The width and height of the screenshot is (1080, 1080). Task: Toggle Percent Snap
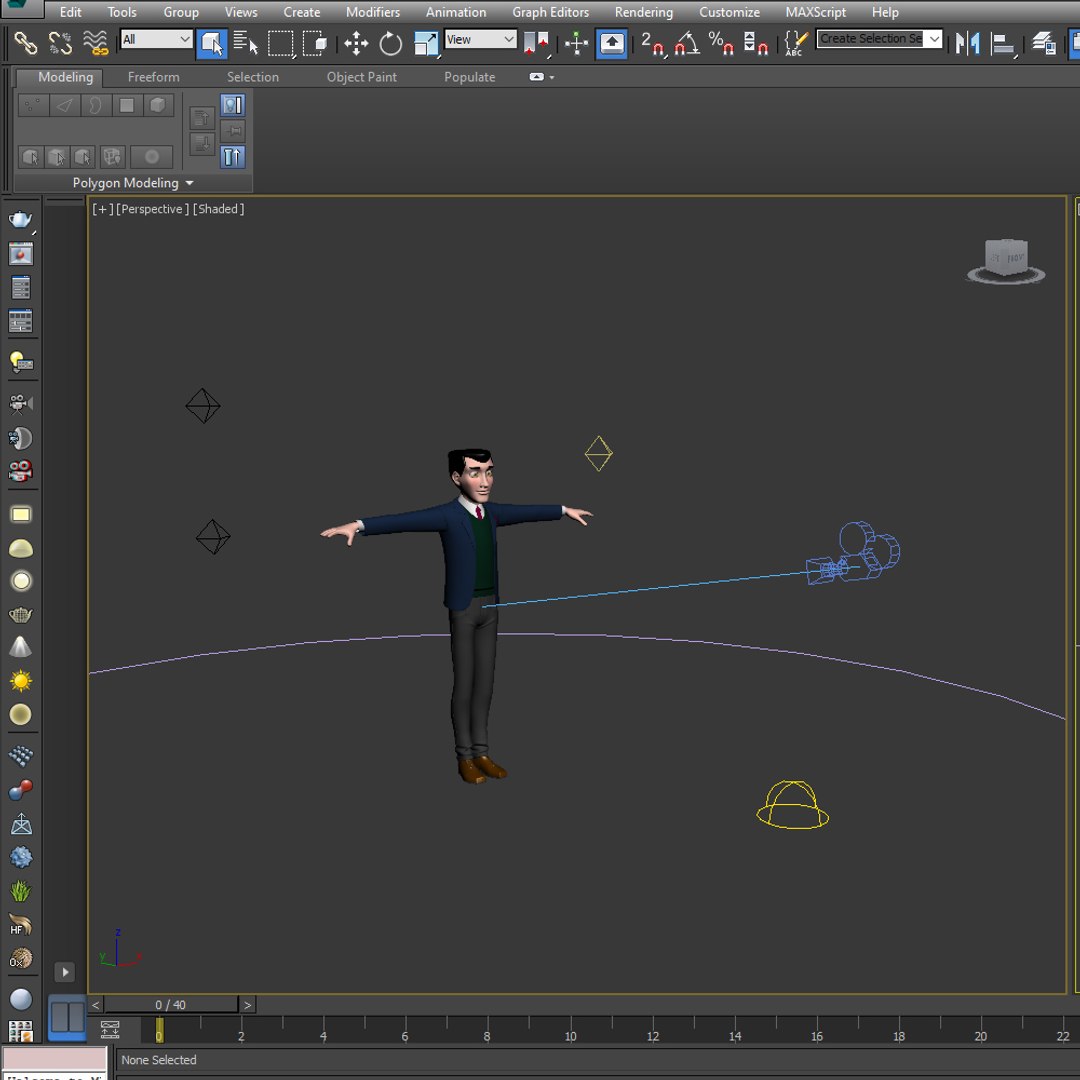[720, 43]
